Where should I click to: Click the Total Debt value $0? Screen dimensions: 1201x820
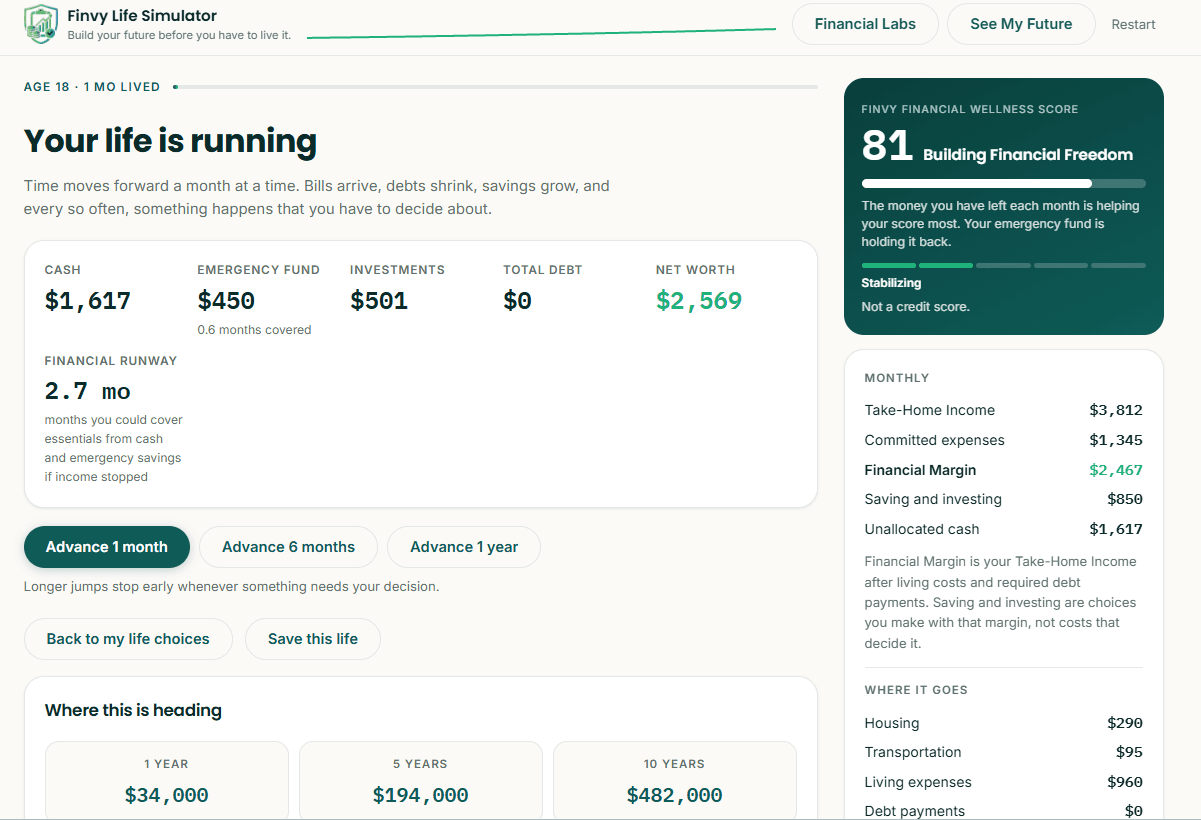(517, 301)
